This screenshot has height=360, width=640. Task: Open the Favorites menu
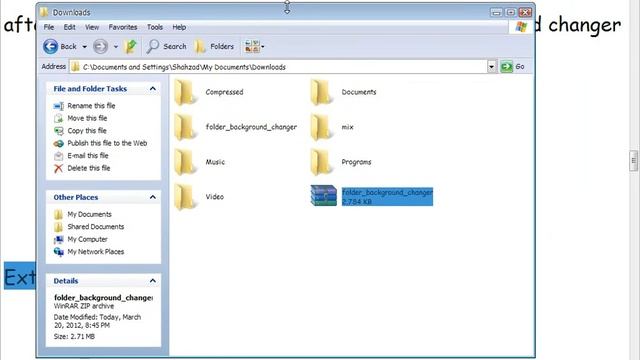point(123,27)
